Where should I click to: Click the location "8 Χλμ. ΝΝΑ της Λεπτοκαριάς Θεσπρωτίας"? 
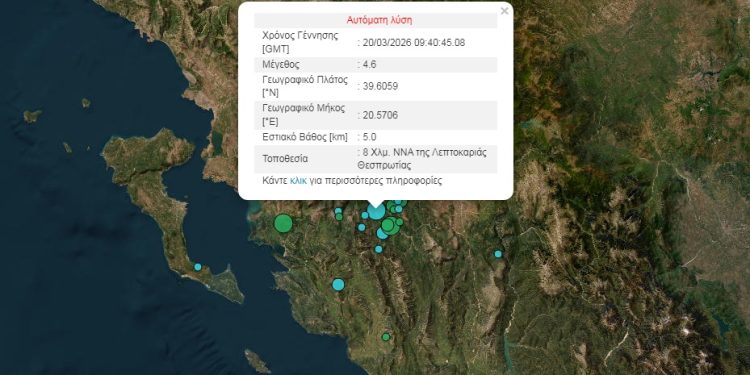422,159
